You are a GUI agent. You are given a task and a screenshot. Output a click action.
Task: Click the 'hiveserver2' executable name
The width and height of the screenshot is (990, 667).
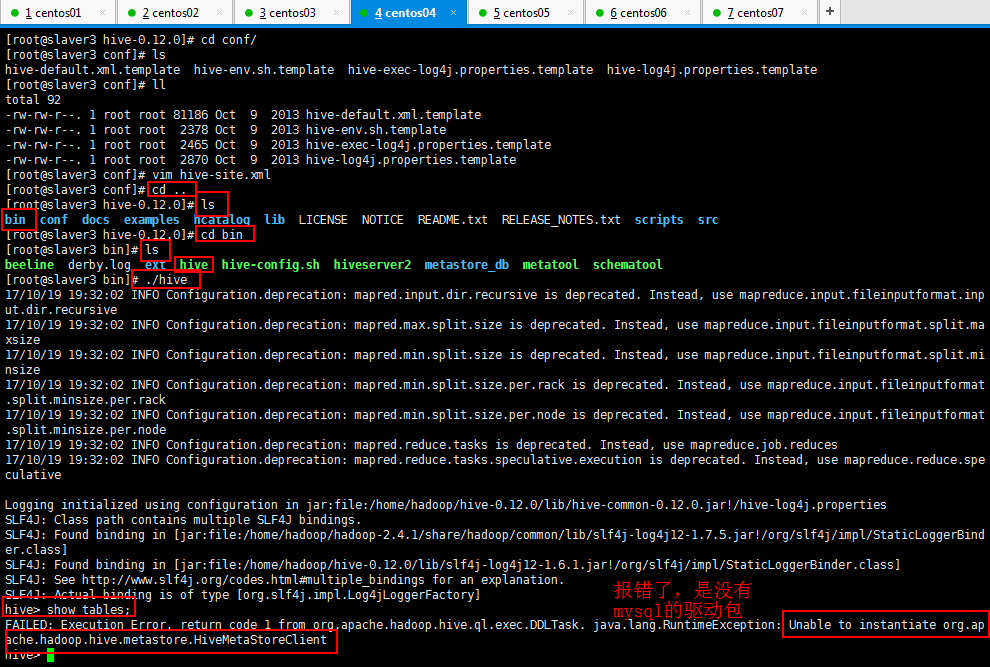coord(372,265)
